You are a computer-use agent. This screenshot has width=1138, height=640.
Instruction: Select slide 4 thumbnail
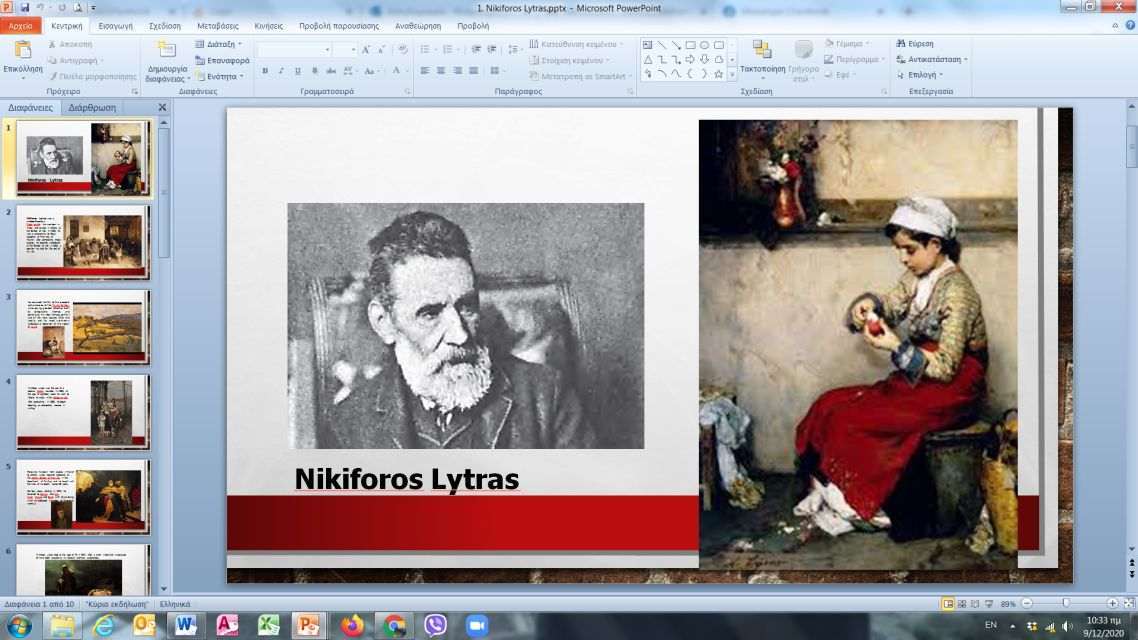[83, 411]
